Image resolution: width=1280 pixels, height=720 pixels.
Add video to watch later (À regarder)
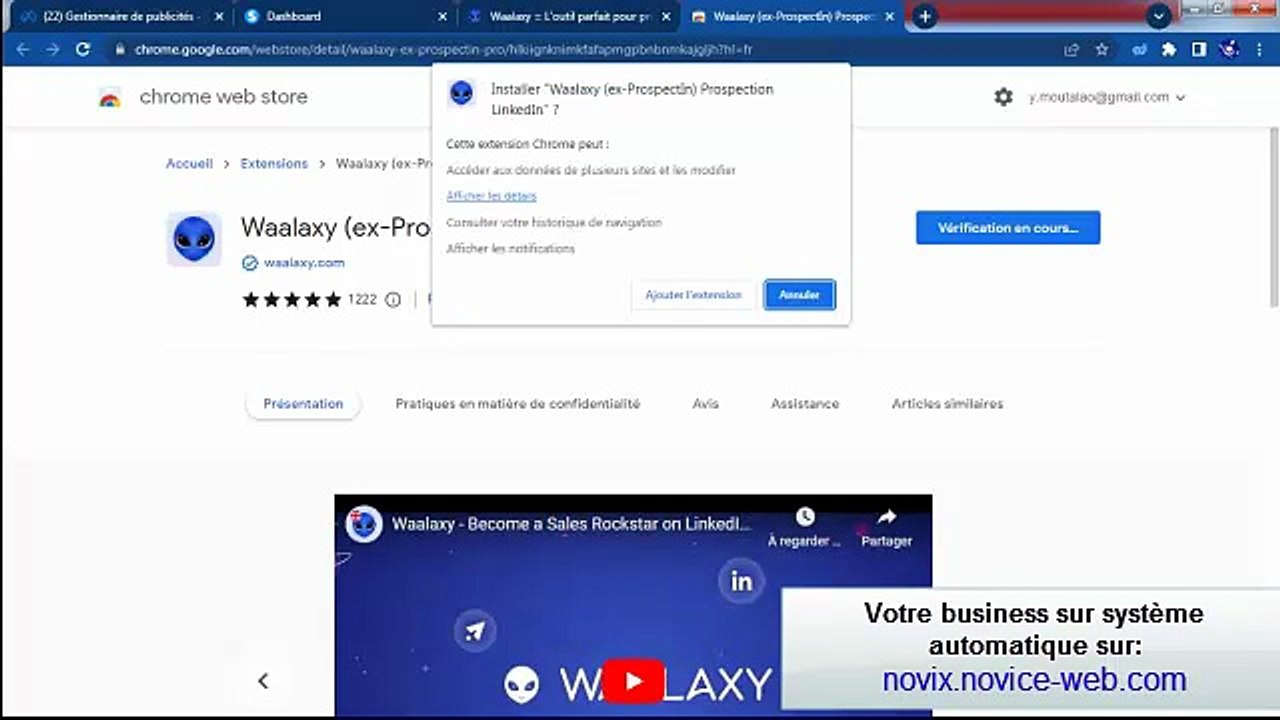coord(805,526)
